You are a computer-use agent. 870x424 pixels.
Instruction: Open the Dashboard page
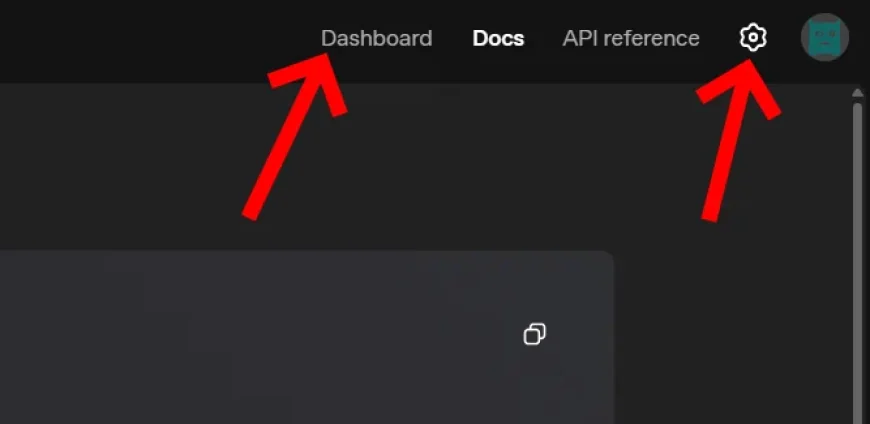(x=376, y=38)
